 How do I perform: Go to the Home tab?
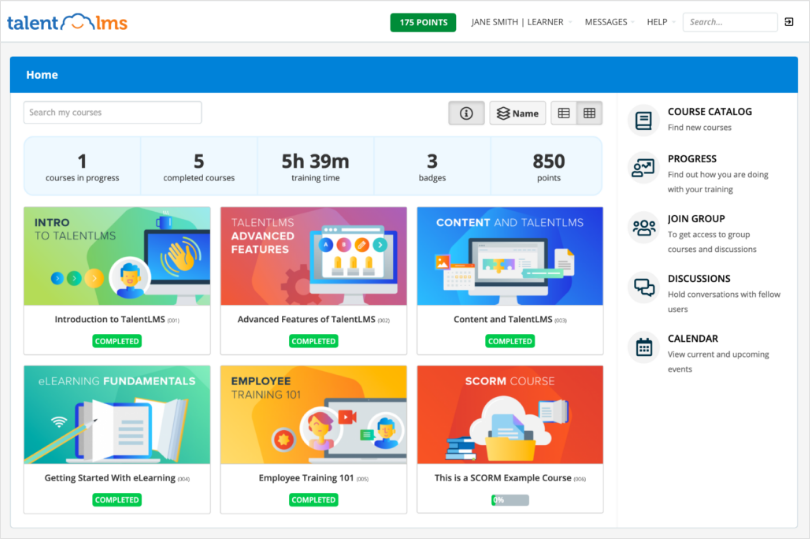pyautogui.click(x=42, y=75)
